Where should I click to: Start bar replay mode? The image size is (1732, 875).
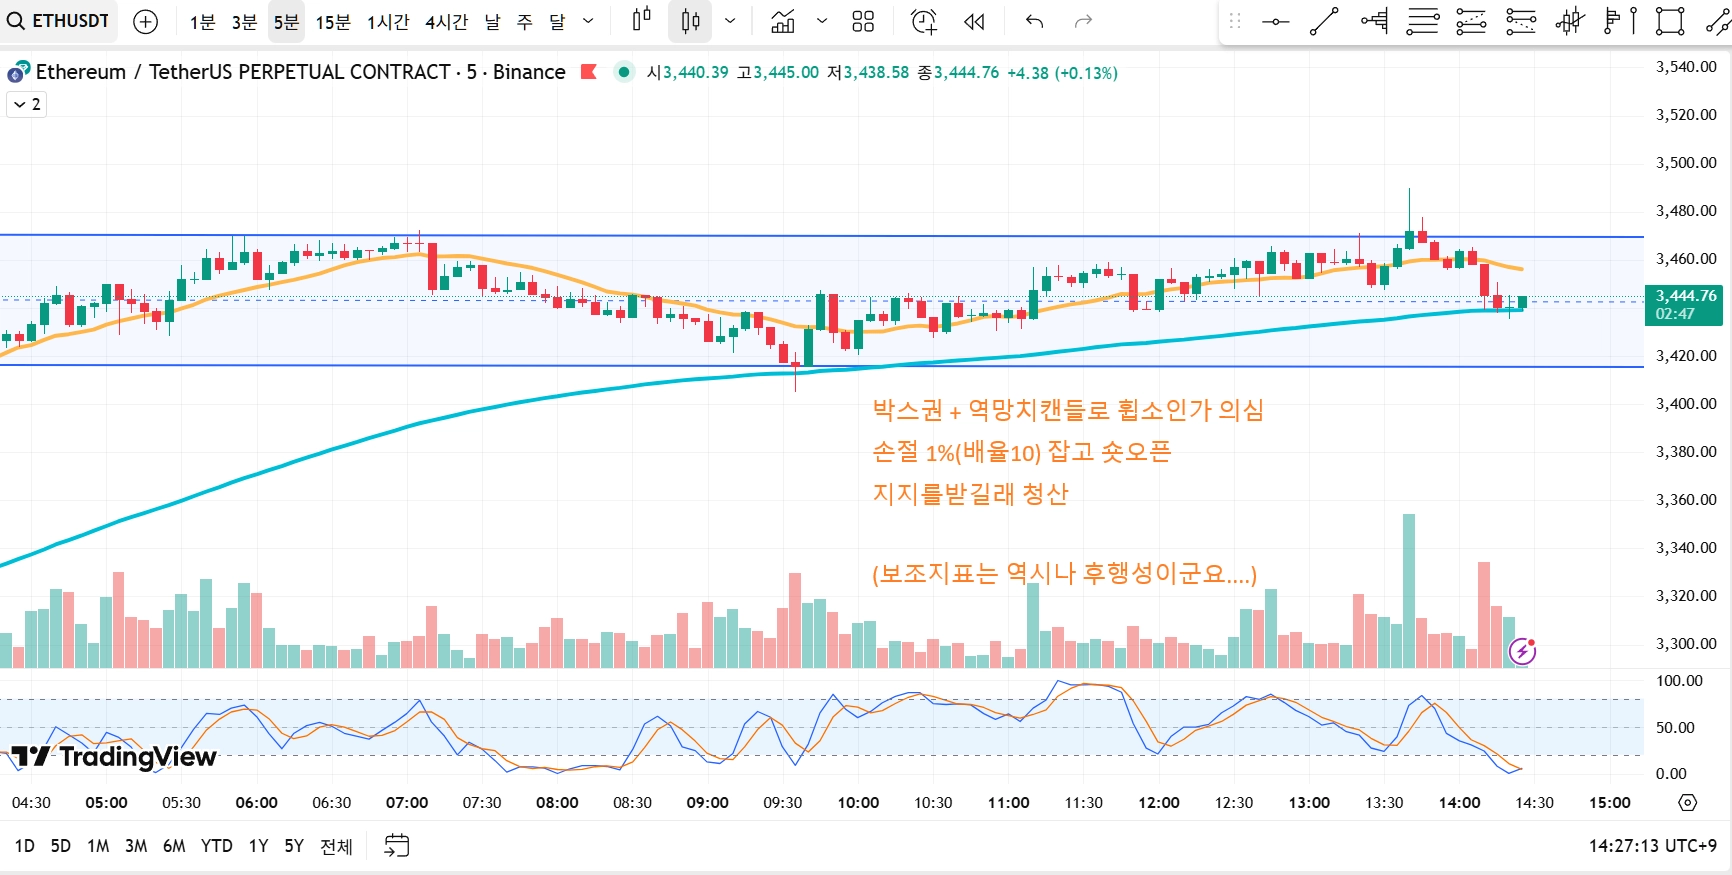point(974,21)
